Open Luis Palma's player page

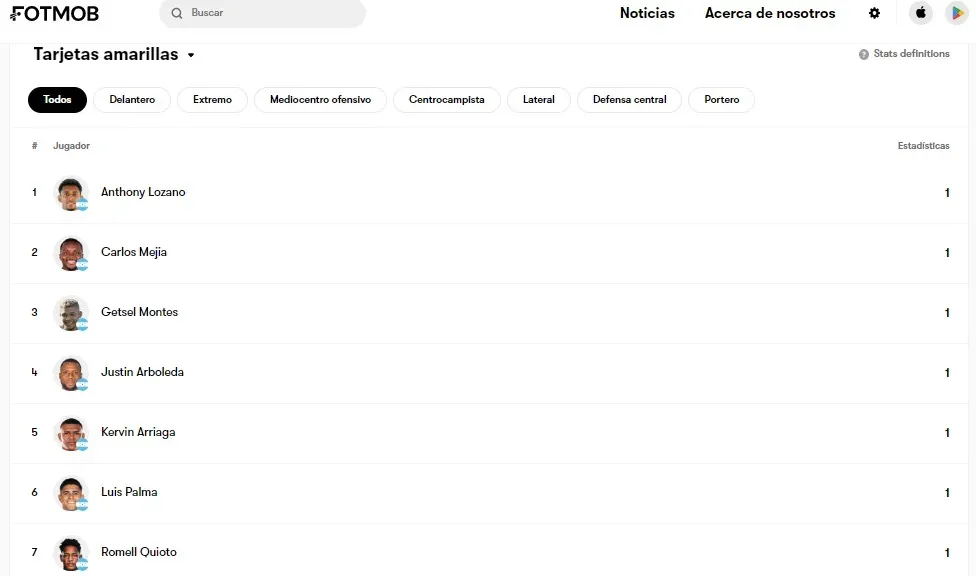point(129,492)
